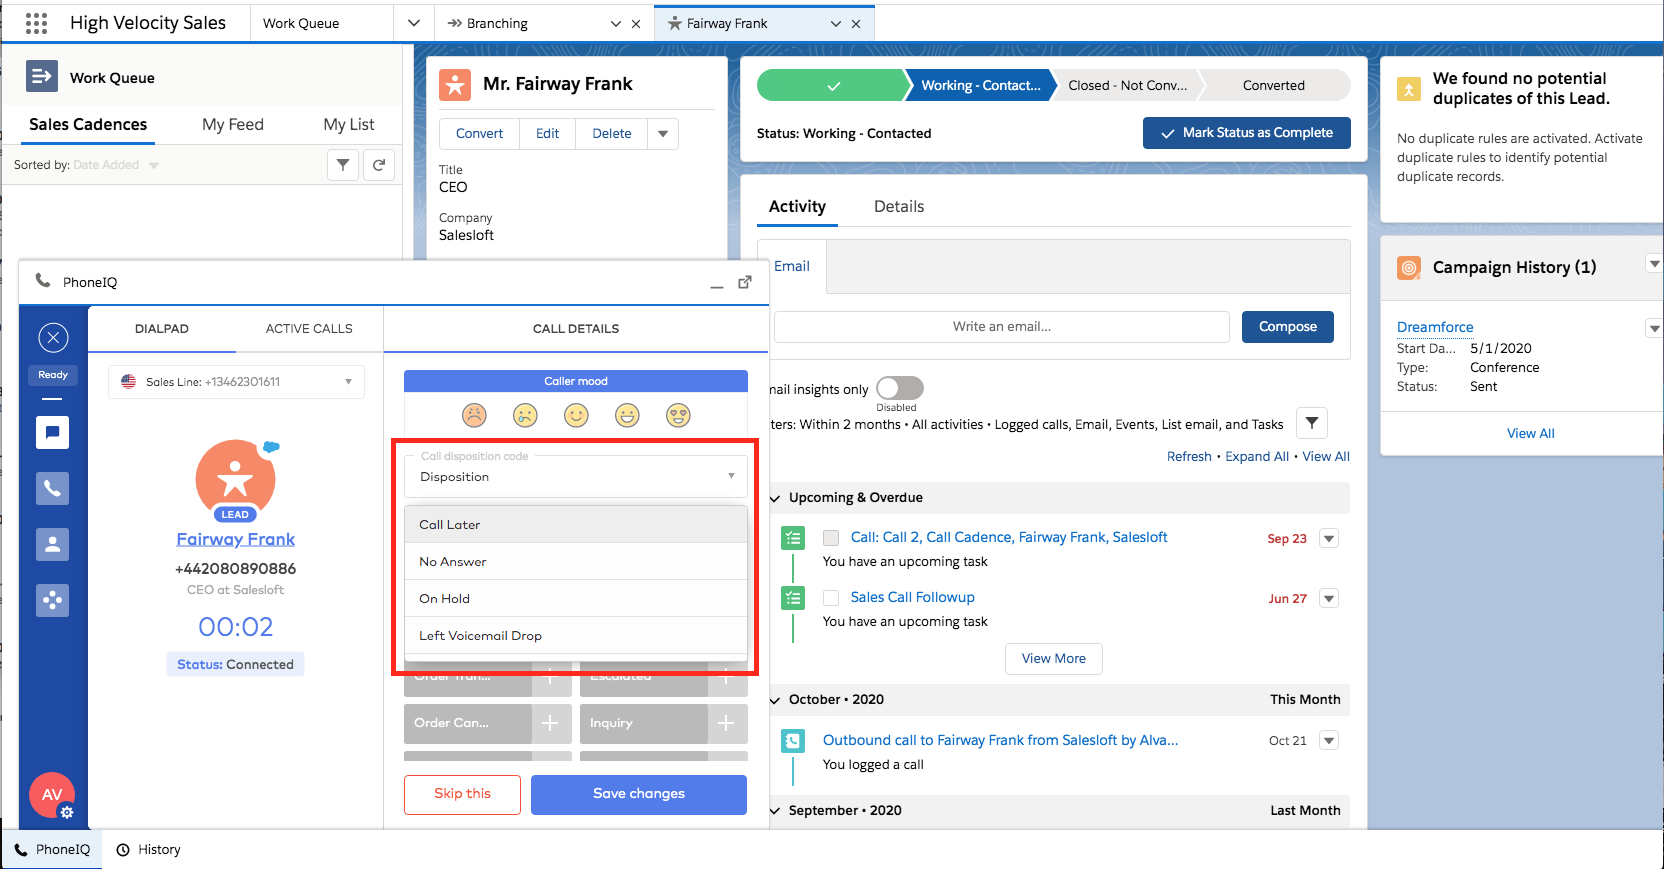Click Mark Status as Complete
Viewport: 1664px width, 869px height.
tap(1247, 133)
